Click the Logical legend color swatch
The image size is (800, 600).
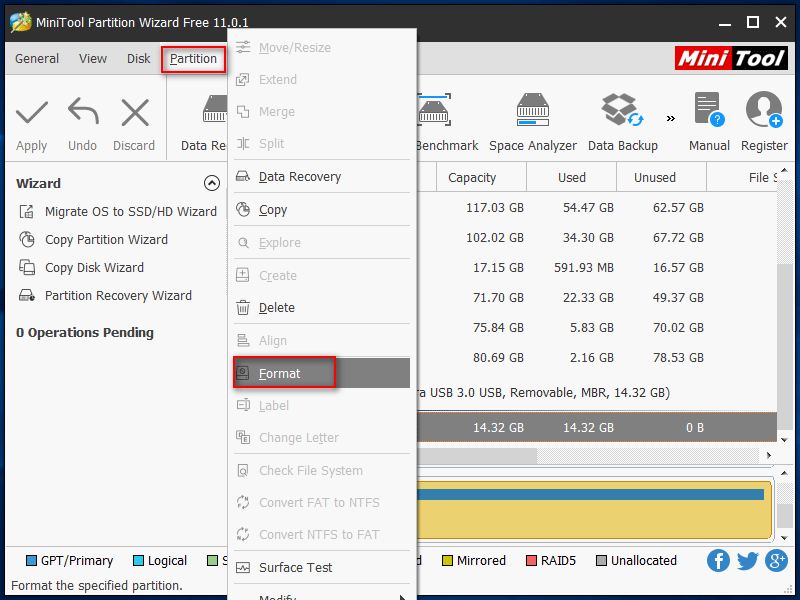click(x=138, y=561)
